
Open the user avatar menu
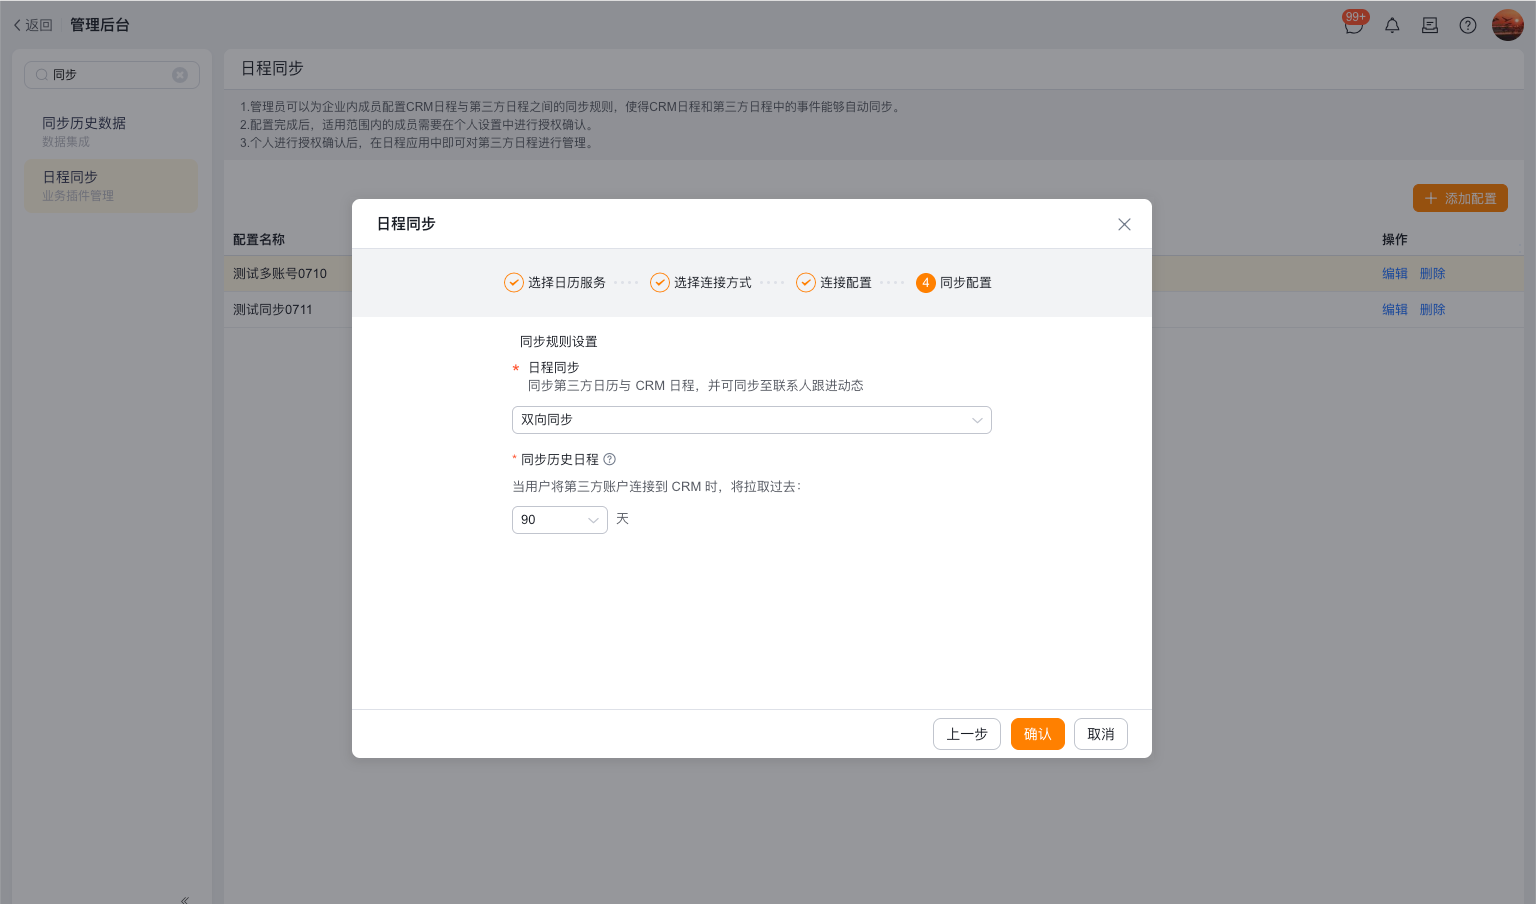point(1507,25)
